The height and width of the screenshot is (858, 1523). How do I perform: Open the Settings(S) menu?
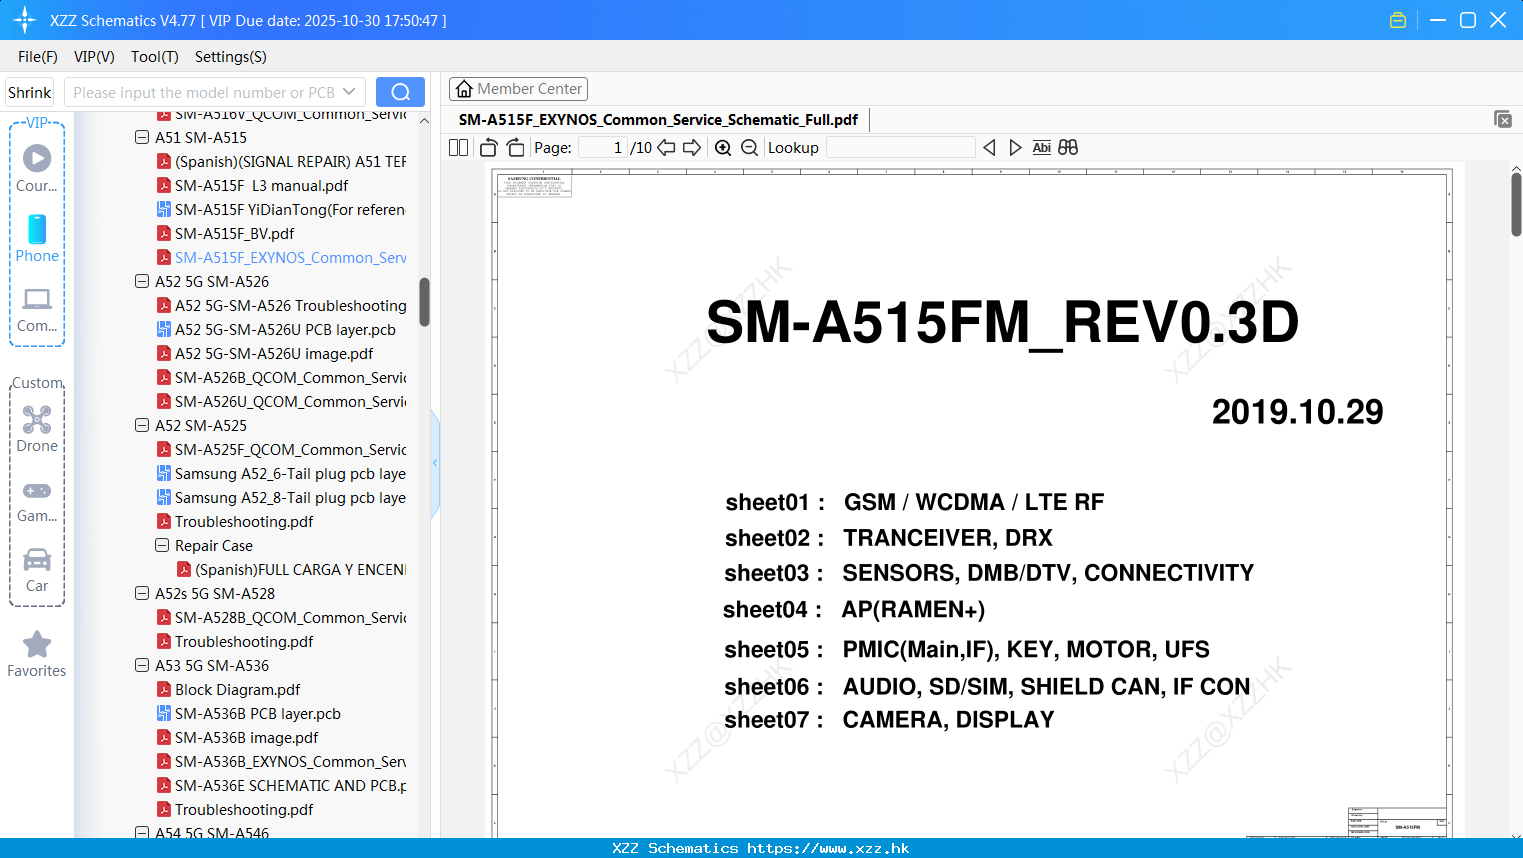(231, 57)
